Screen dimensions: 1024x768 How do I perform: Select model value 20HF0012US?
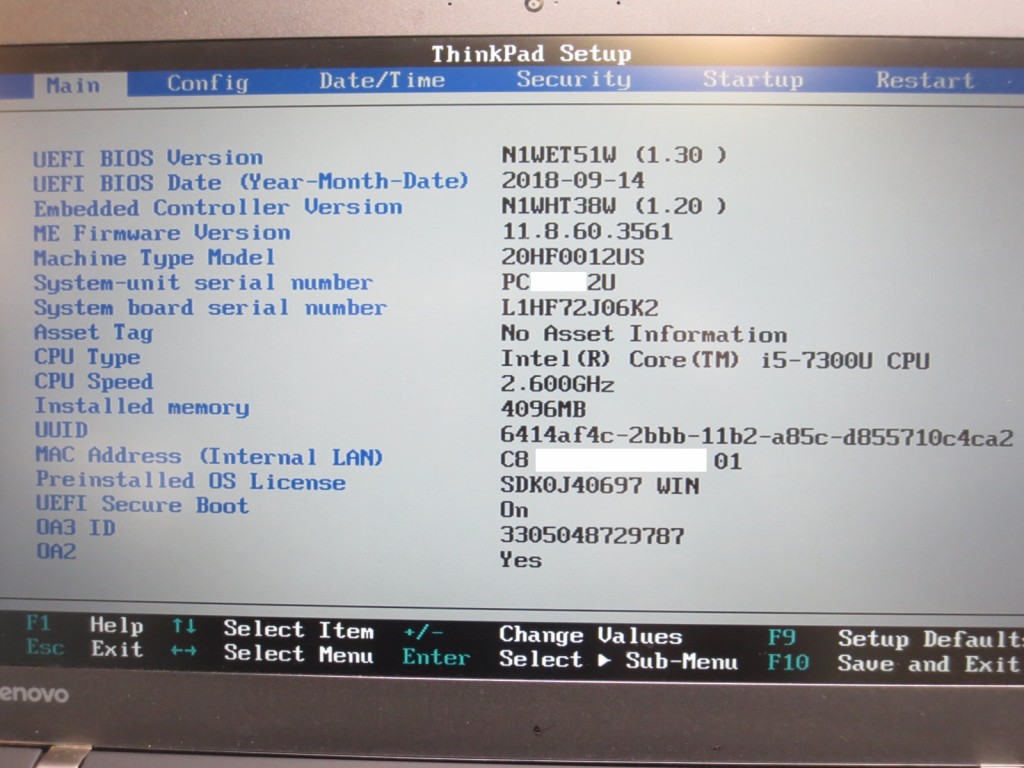pyautogui.click(x=573, y=257)
